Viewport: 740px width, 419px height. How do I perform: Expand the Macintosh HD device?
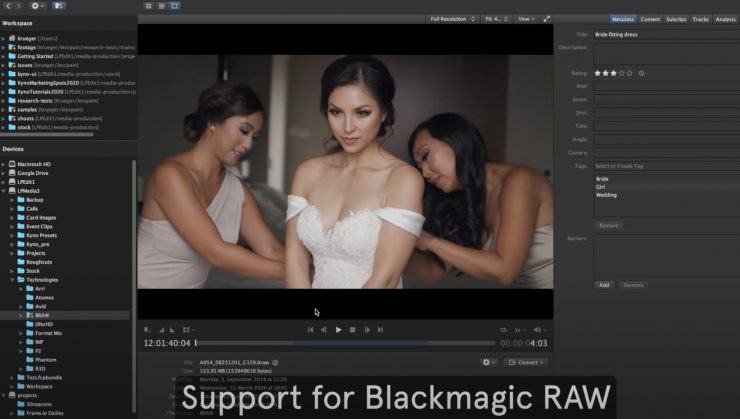pos(5,164)
